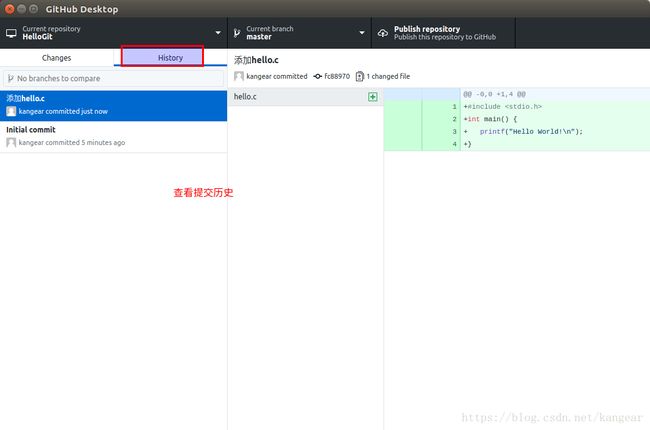Click the changed file document icon
This screenshot has width=650, height=430.
click(x=359, y=76)
